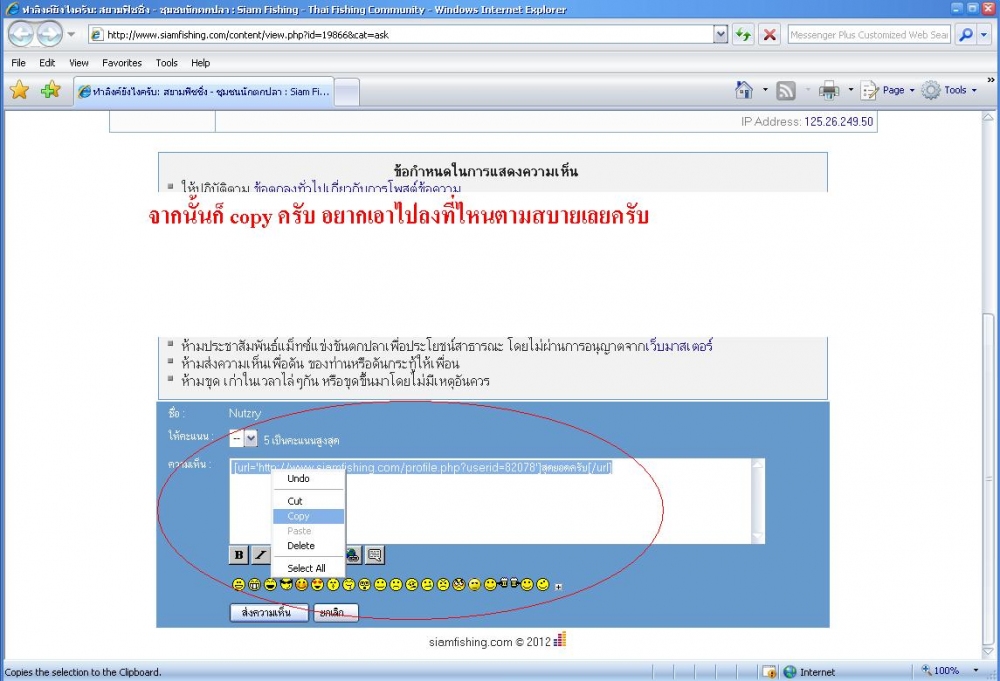This screenshot has height=681, width=1000.
Task: Open the Edit menu
Action: [47, 62]
